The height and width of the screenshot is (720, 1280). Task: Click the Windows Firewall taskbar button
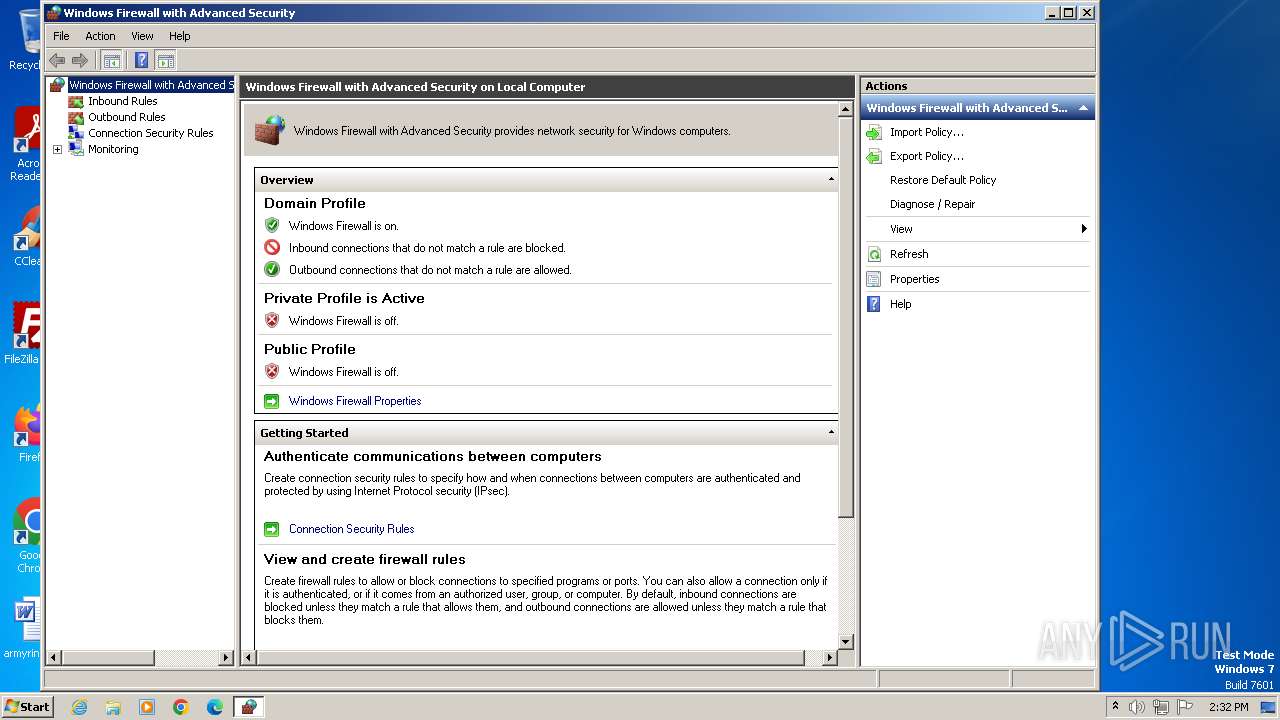[x=248, y=707]
